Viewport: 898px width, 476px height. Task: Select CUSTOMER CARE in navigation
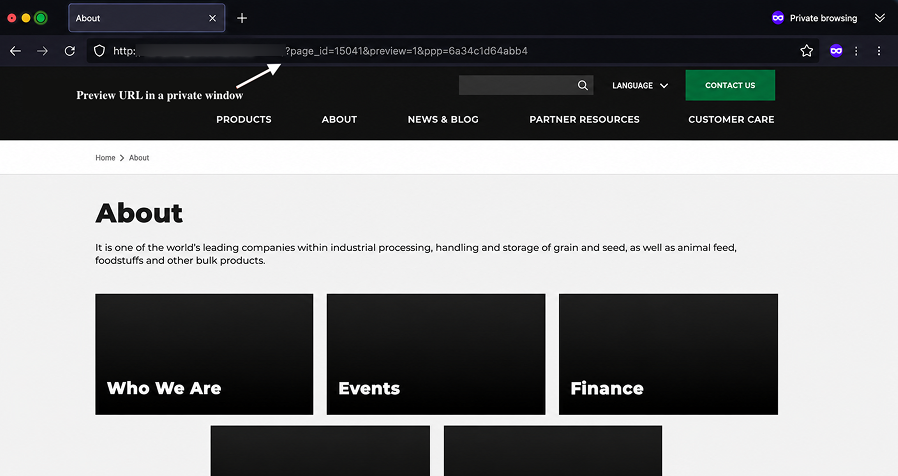pos(731,119)
